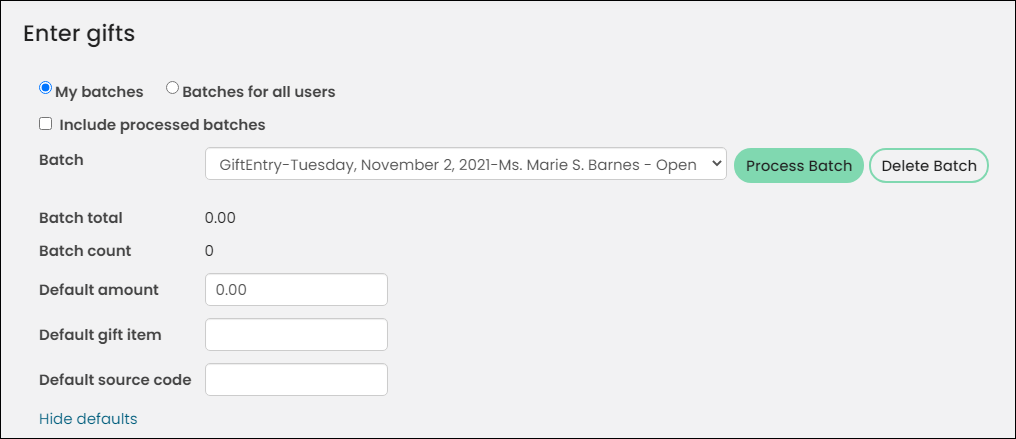Click the "My batches" label text
Screen dimensions: 1016x439
pyautogui.click(x=99, y=92)
